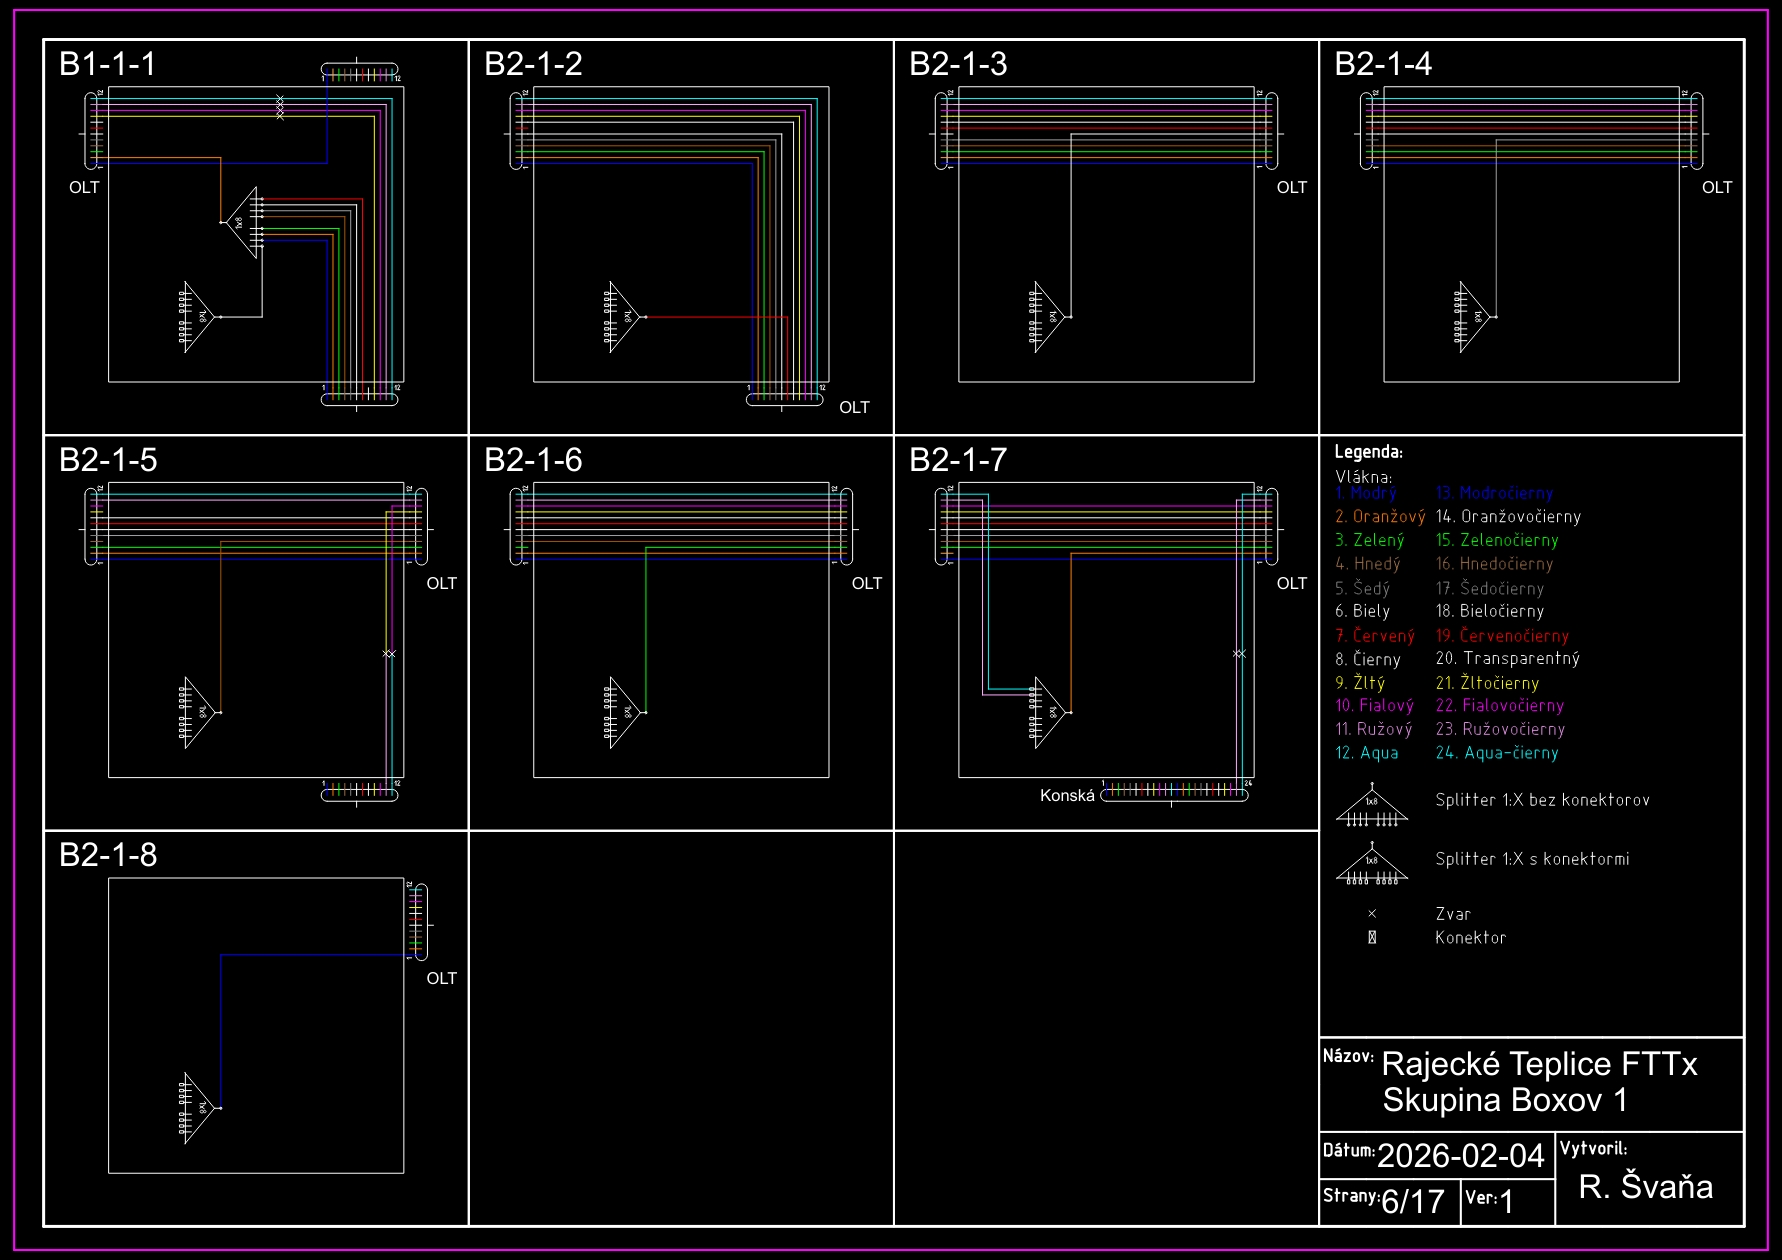Select the Konektor symbol in legend

coord(1372,938)
